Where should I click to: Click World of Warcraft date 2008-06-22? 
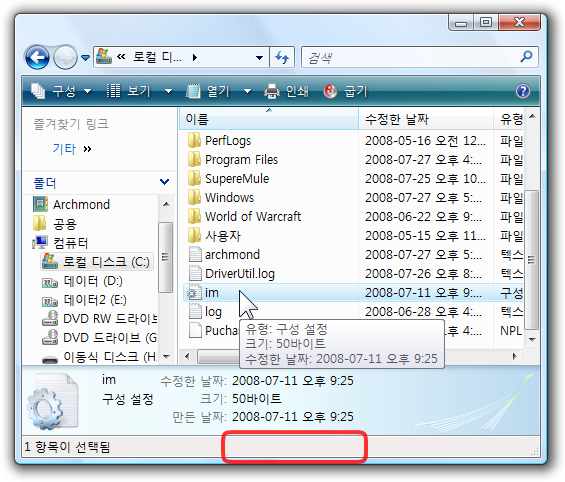(x=423, y=217)
